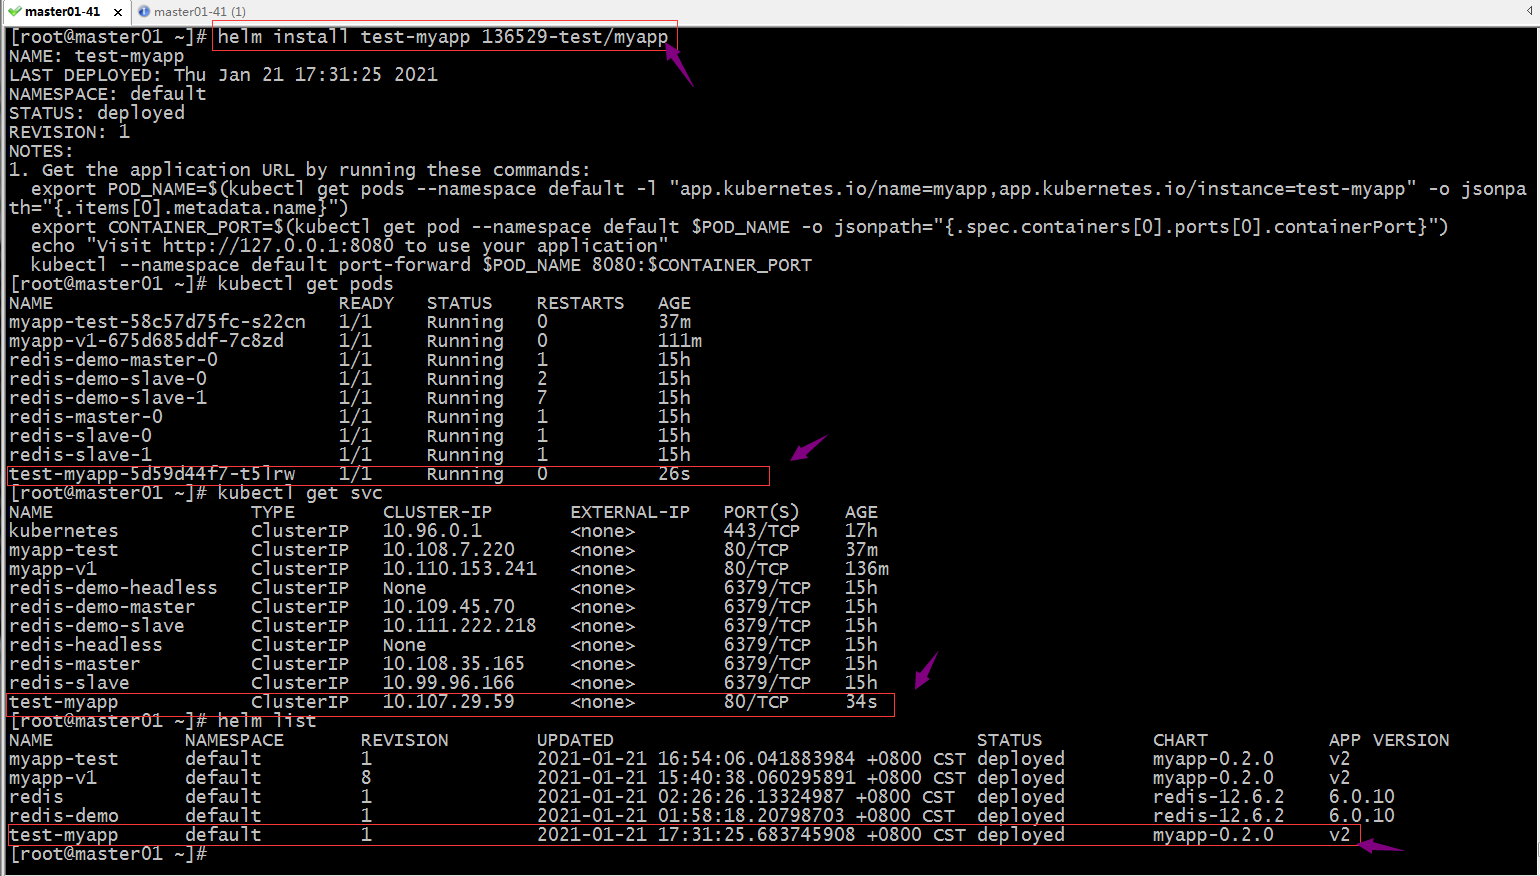Click cluster IP 10.110.153.241
This screenshot has width=1540, height=876.
[x=459, y=569]
